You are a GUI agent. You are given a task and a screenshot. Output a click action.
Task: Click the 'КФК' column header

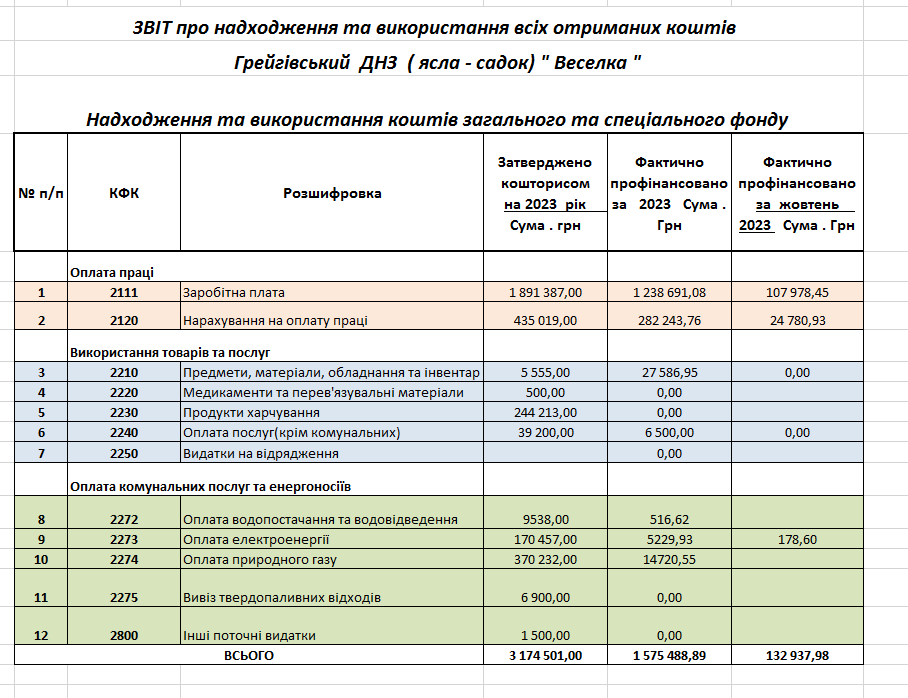(124, 193)
